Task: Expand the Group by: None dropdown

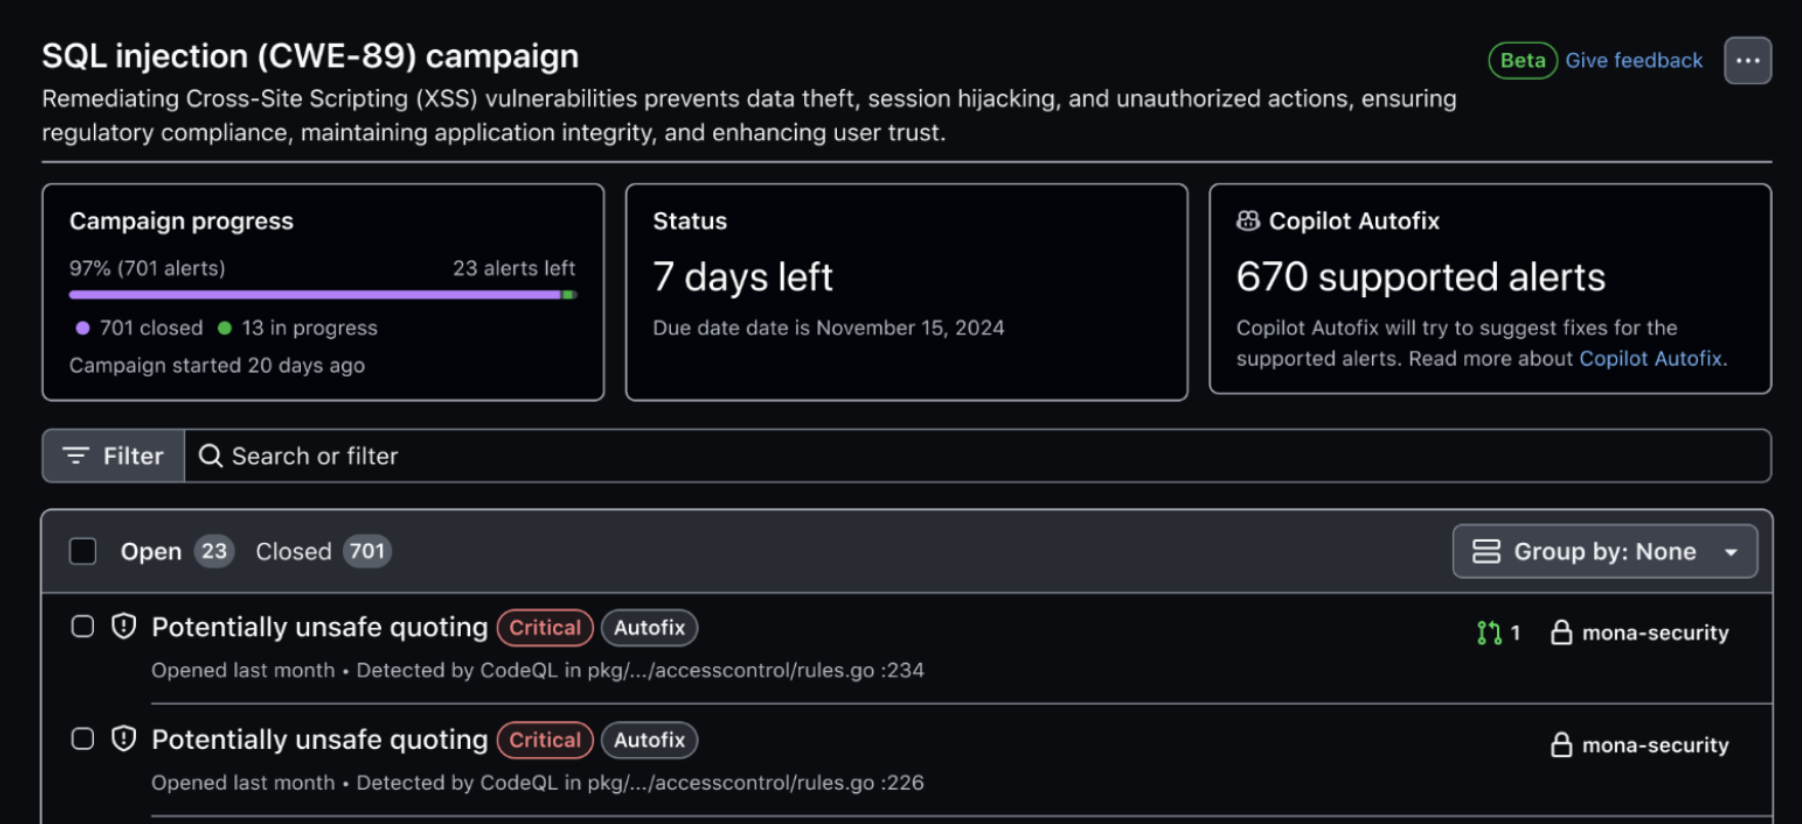Action: [1604, 551]
